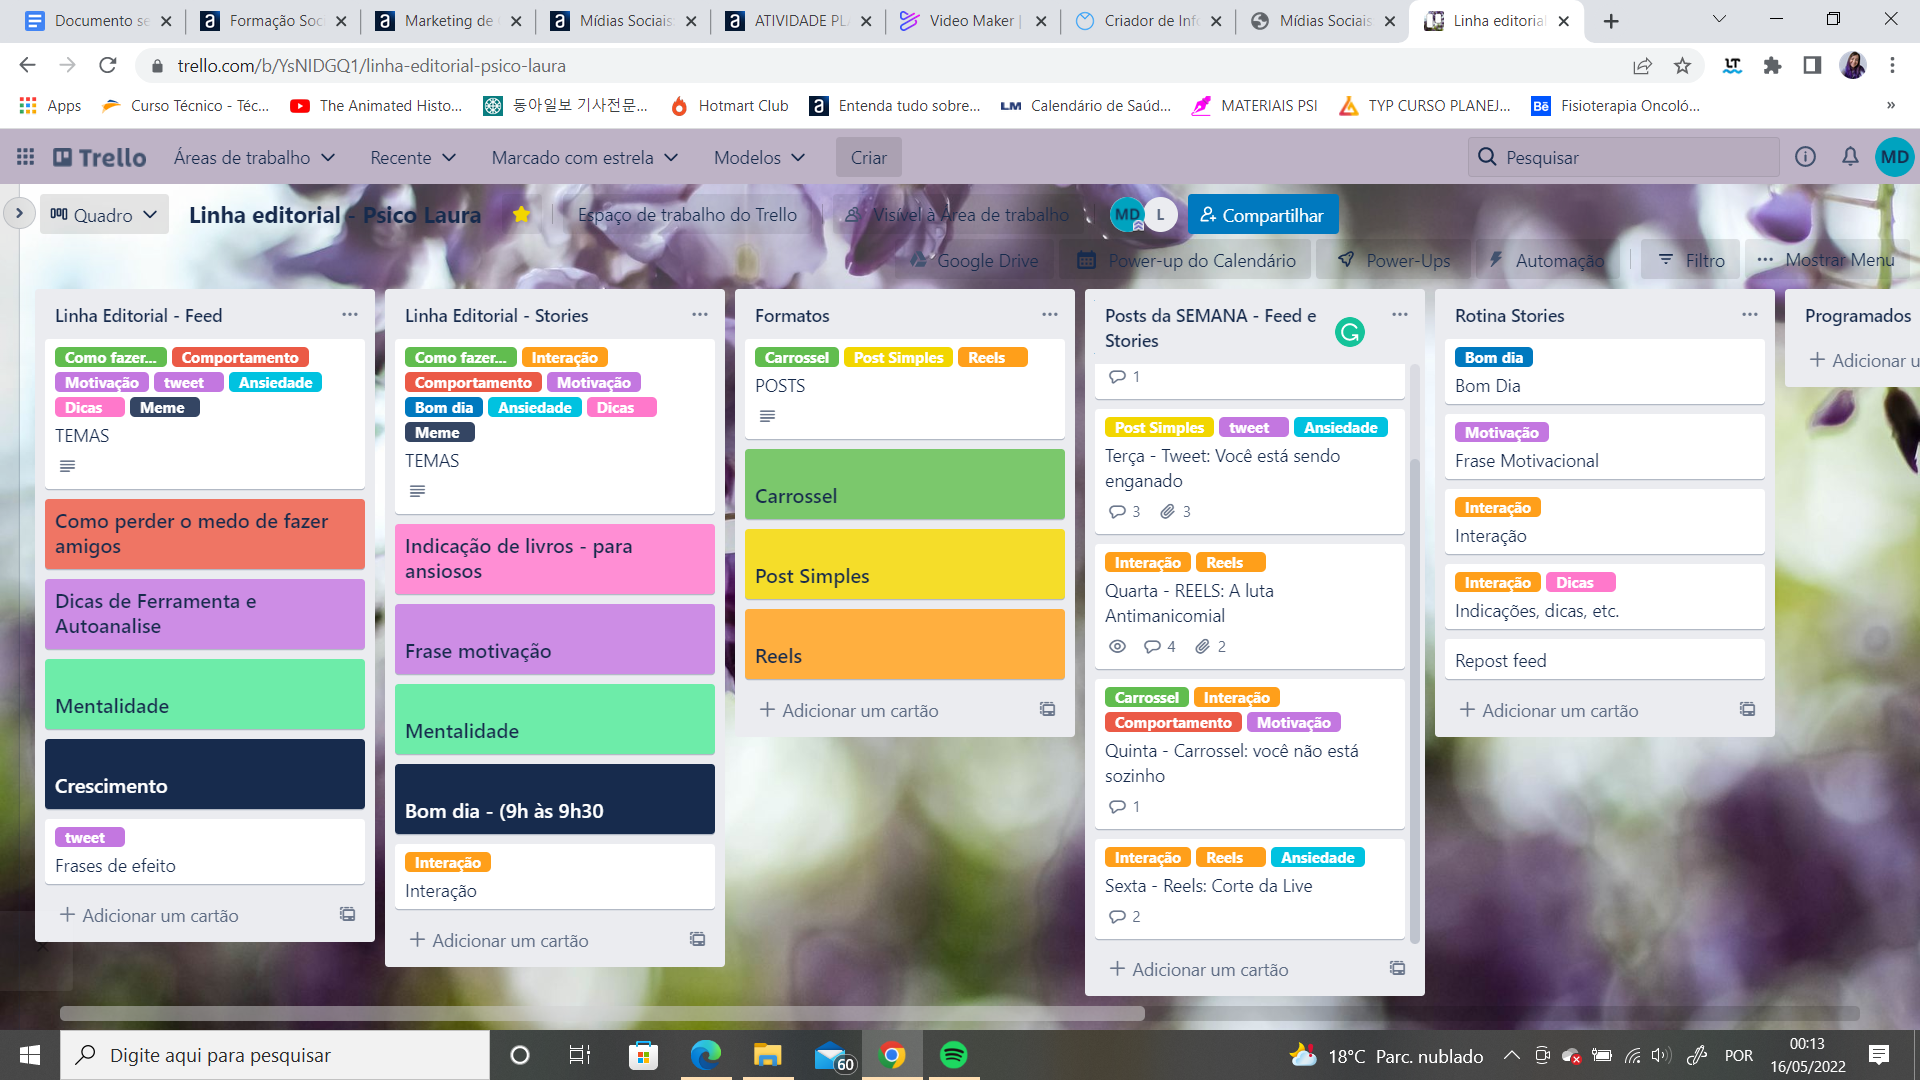
Task: Expand Marcado com estrela dropdown
Action: (585, 157)
